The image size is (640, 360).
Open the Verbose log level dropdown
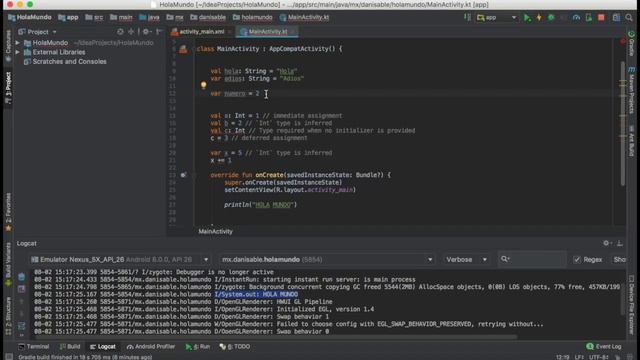[466, 260]
